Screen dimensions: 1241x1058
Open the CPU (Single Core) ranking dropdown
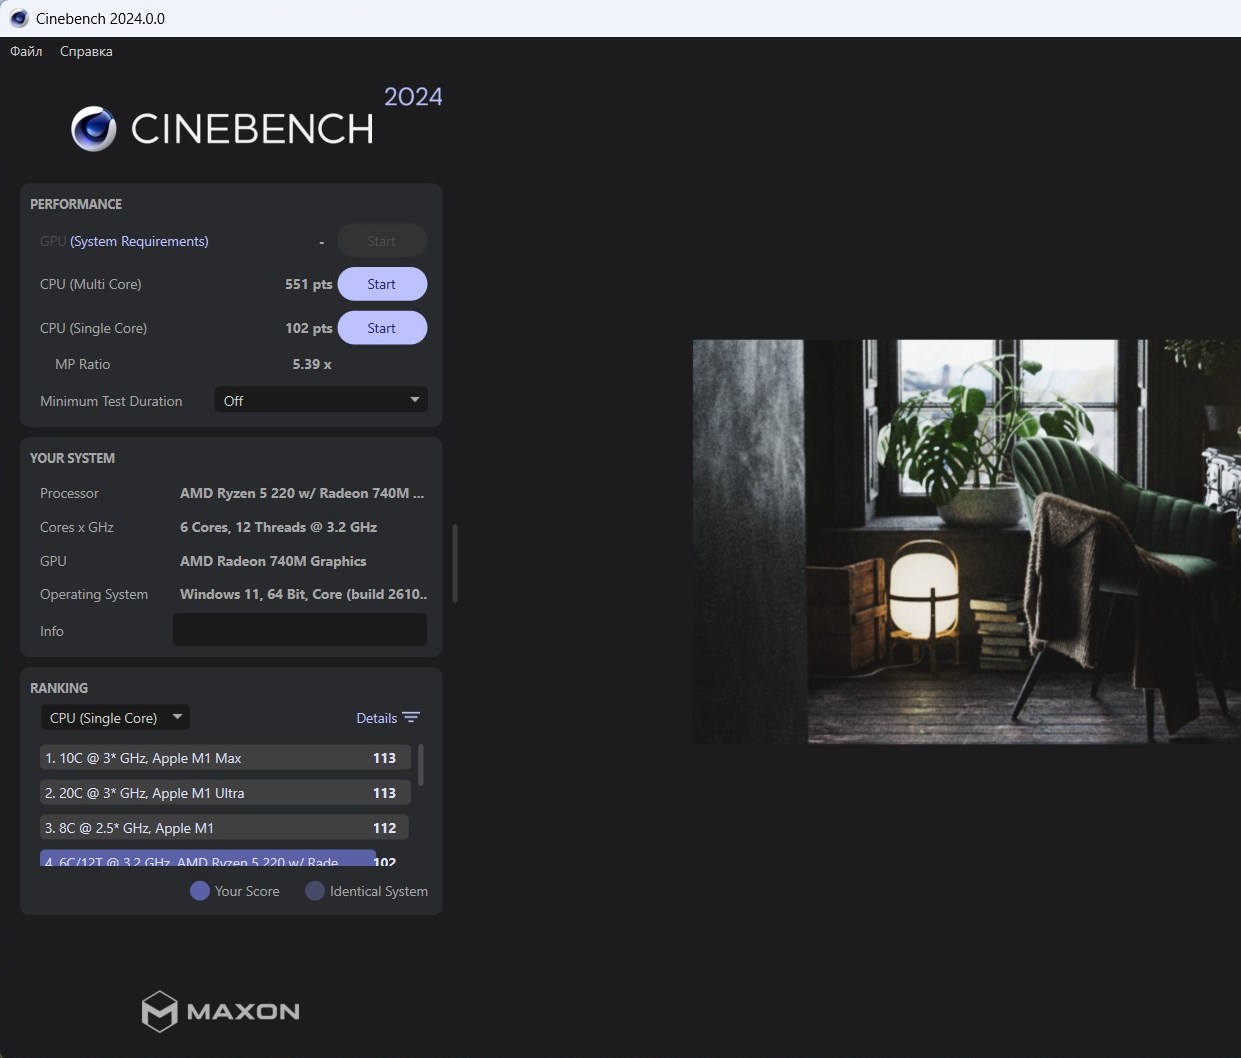click(x=115, y=718)
